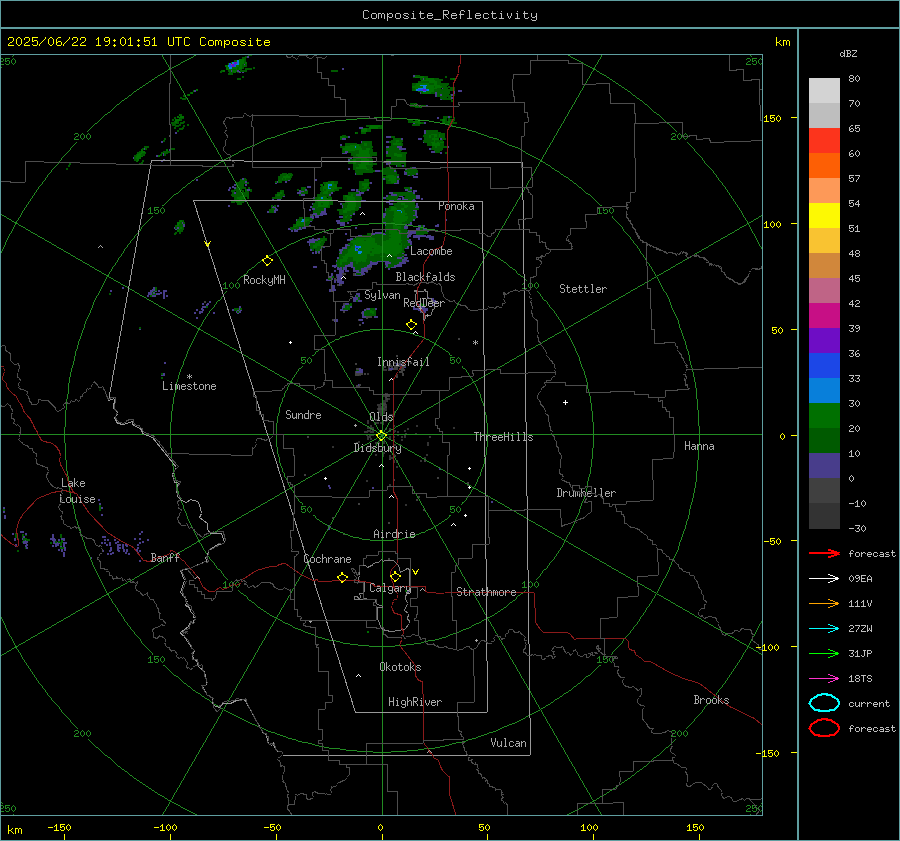Click the yellow diamond marker below RedDeer

411,325
